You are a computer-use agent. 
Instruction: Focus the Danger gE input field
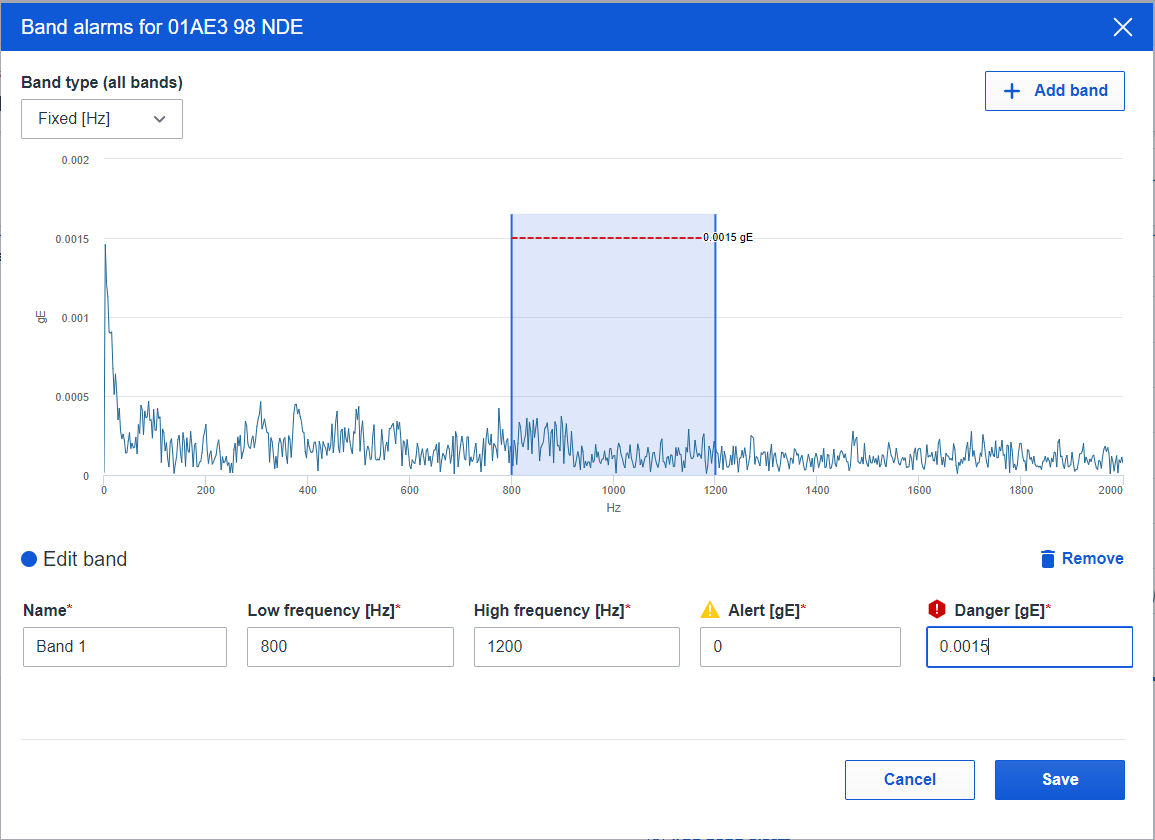point(1029,647)
